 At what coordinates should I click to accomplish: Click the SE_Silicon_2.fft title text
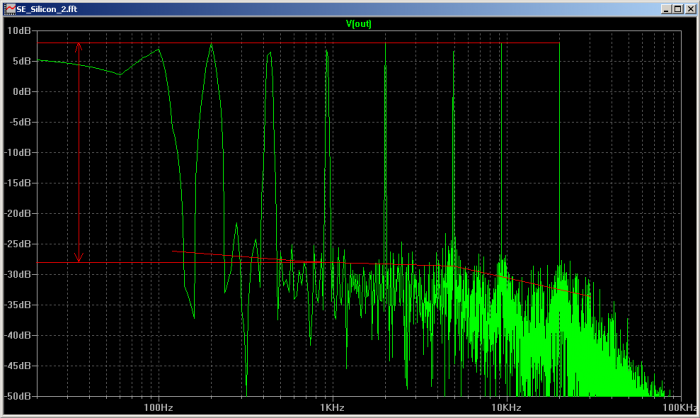[47, 9]
